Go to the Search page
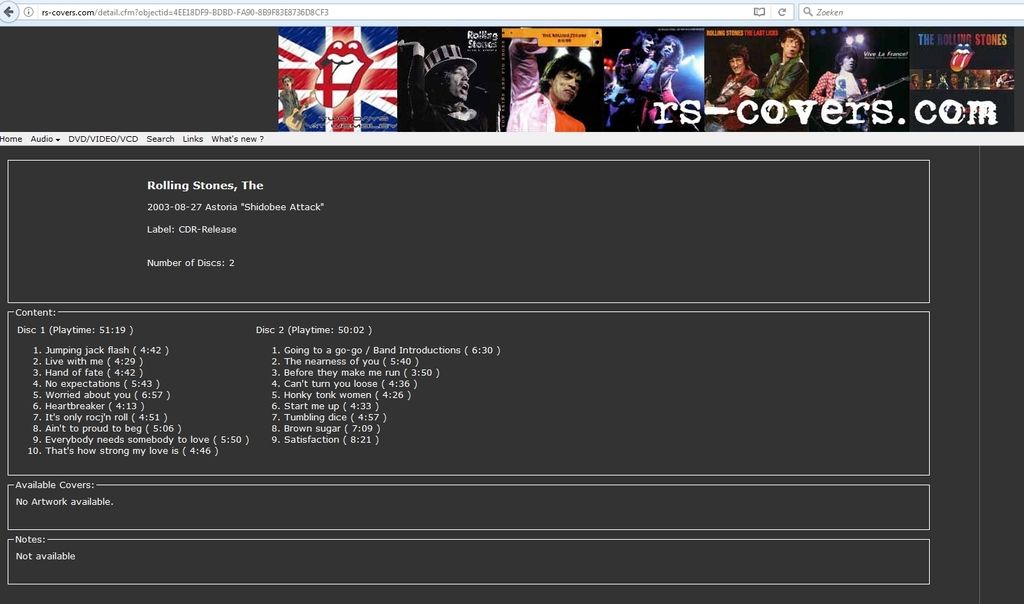 pos(160,139)
